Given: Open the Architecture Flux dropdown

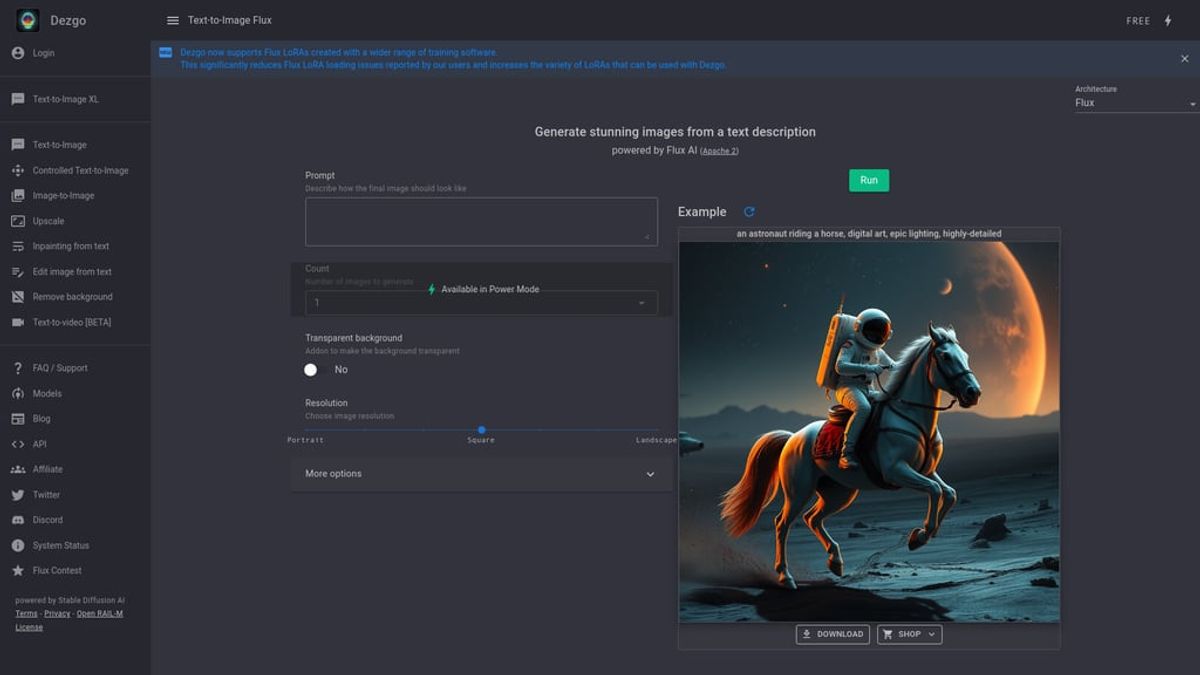Looking at the screenshot, I should tap(1135, 103).
